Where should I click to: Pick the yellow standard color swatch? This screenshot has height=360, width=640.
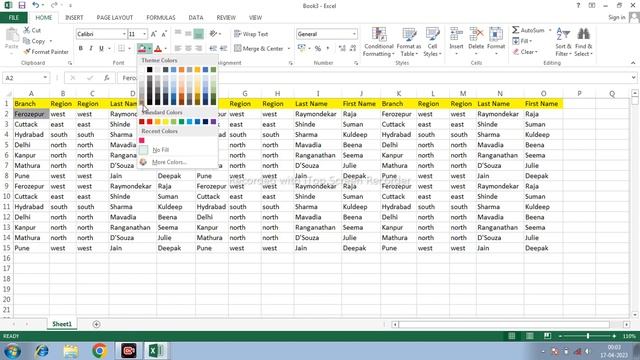coord(166,122)
